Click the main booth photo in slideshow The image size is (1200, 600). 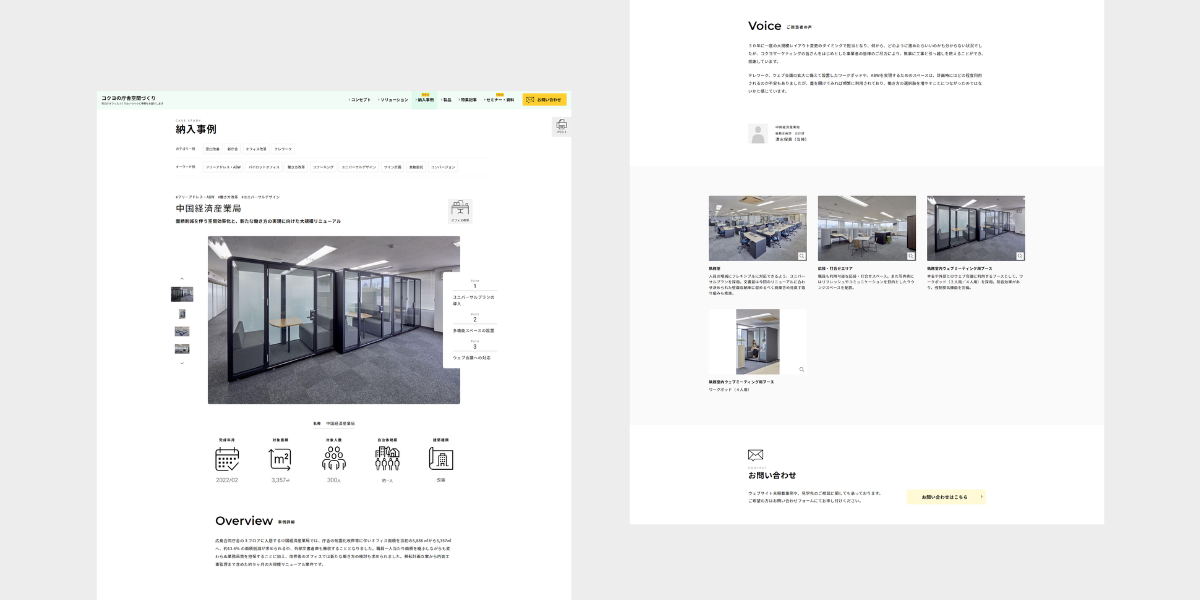click(334, 320)
